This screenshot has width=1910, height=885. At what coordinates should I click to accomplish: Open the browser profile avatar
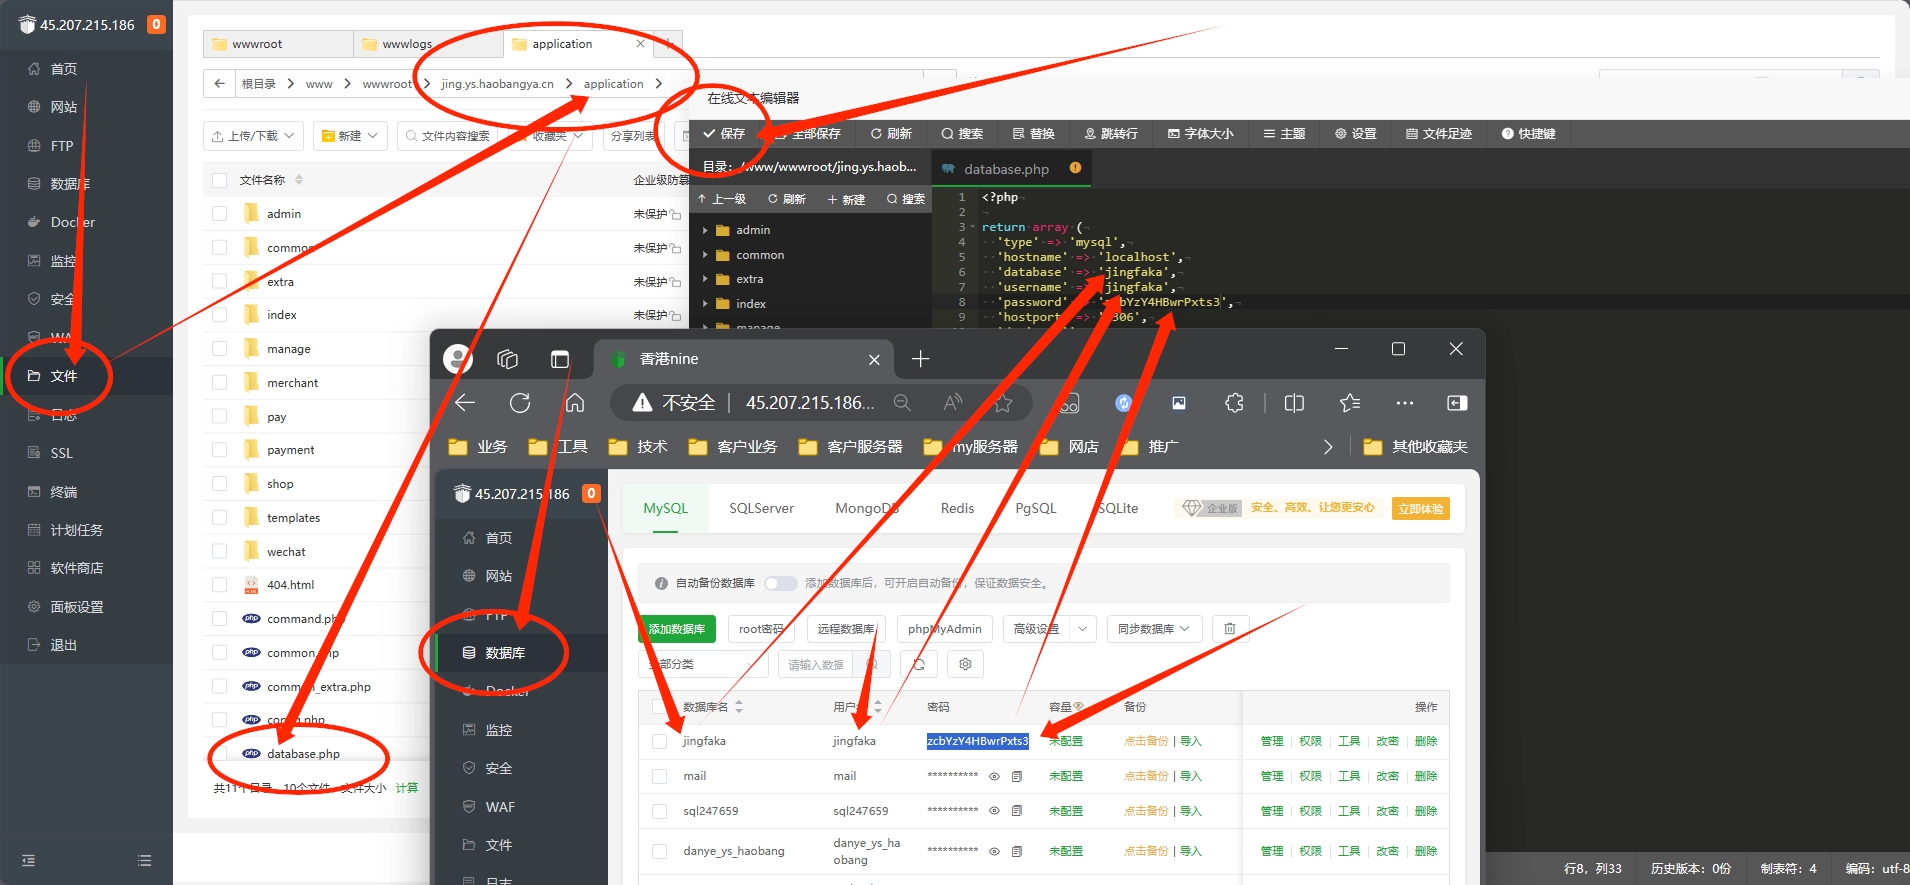pos(458,359)
